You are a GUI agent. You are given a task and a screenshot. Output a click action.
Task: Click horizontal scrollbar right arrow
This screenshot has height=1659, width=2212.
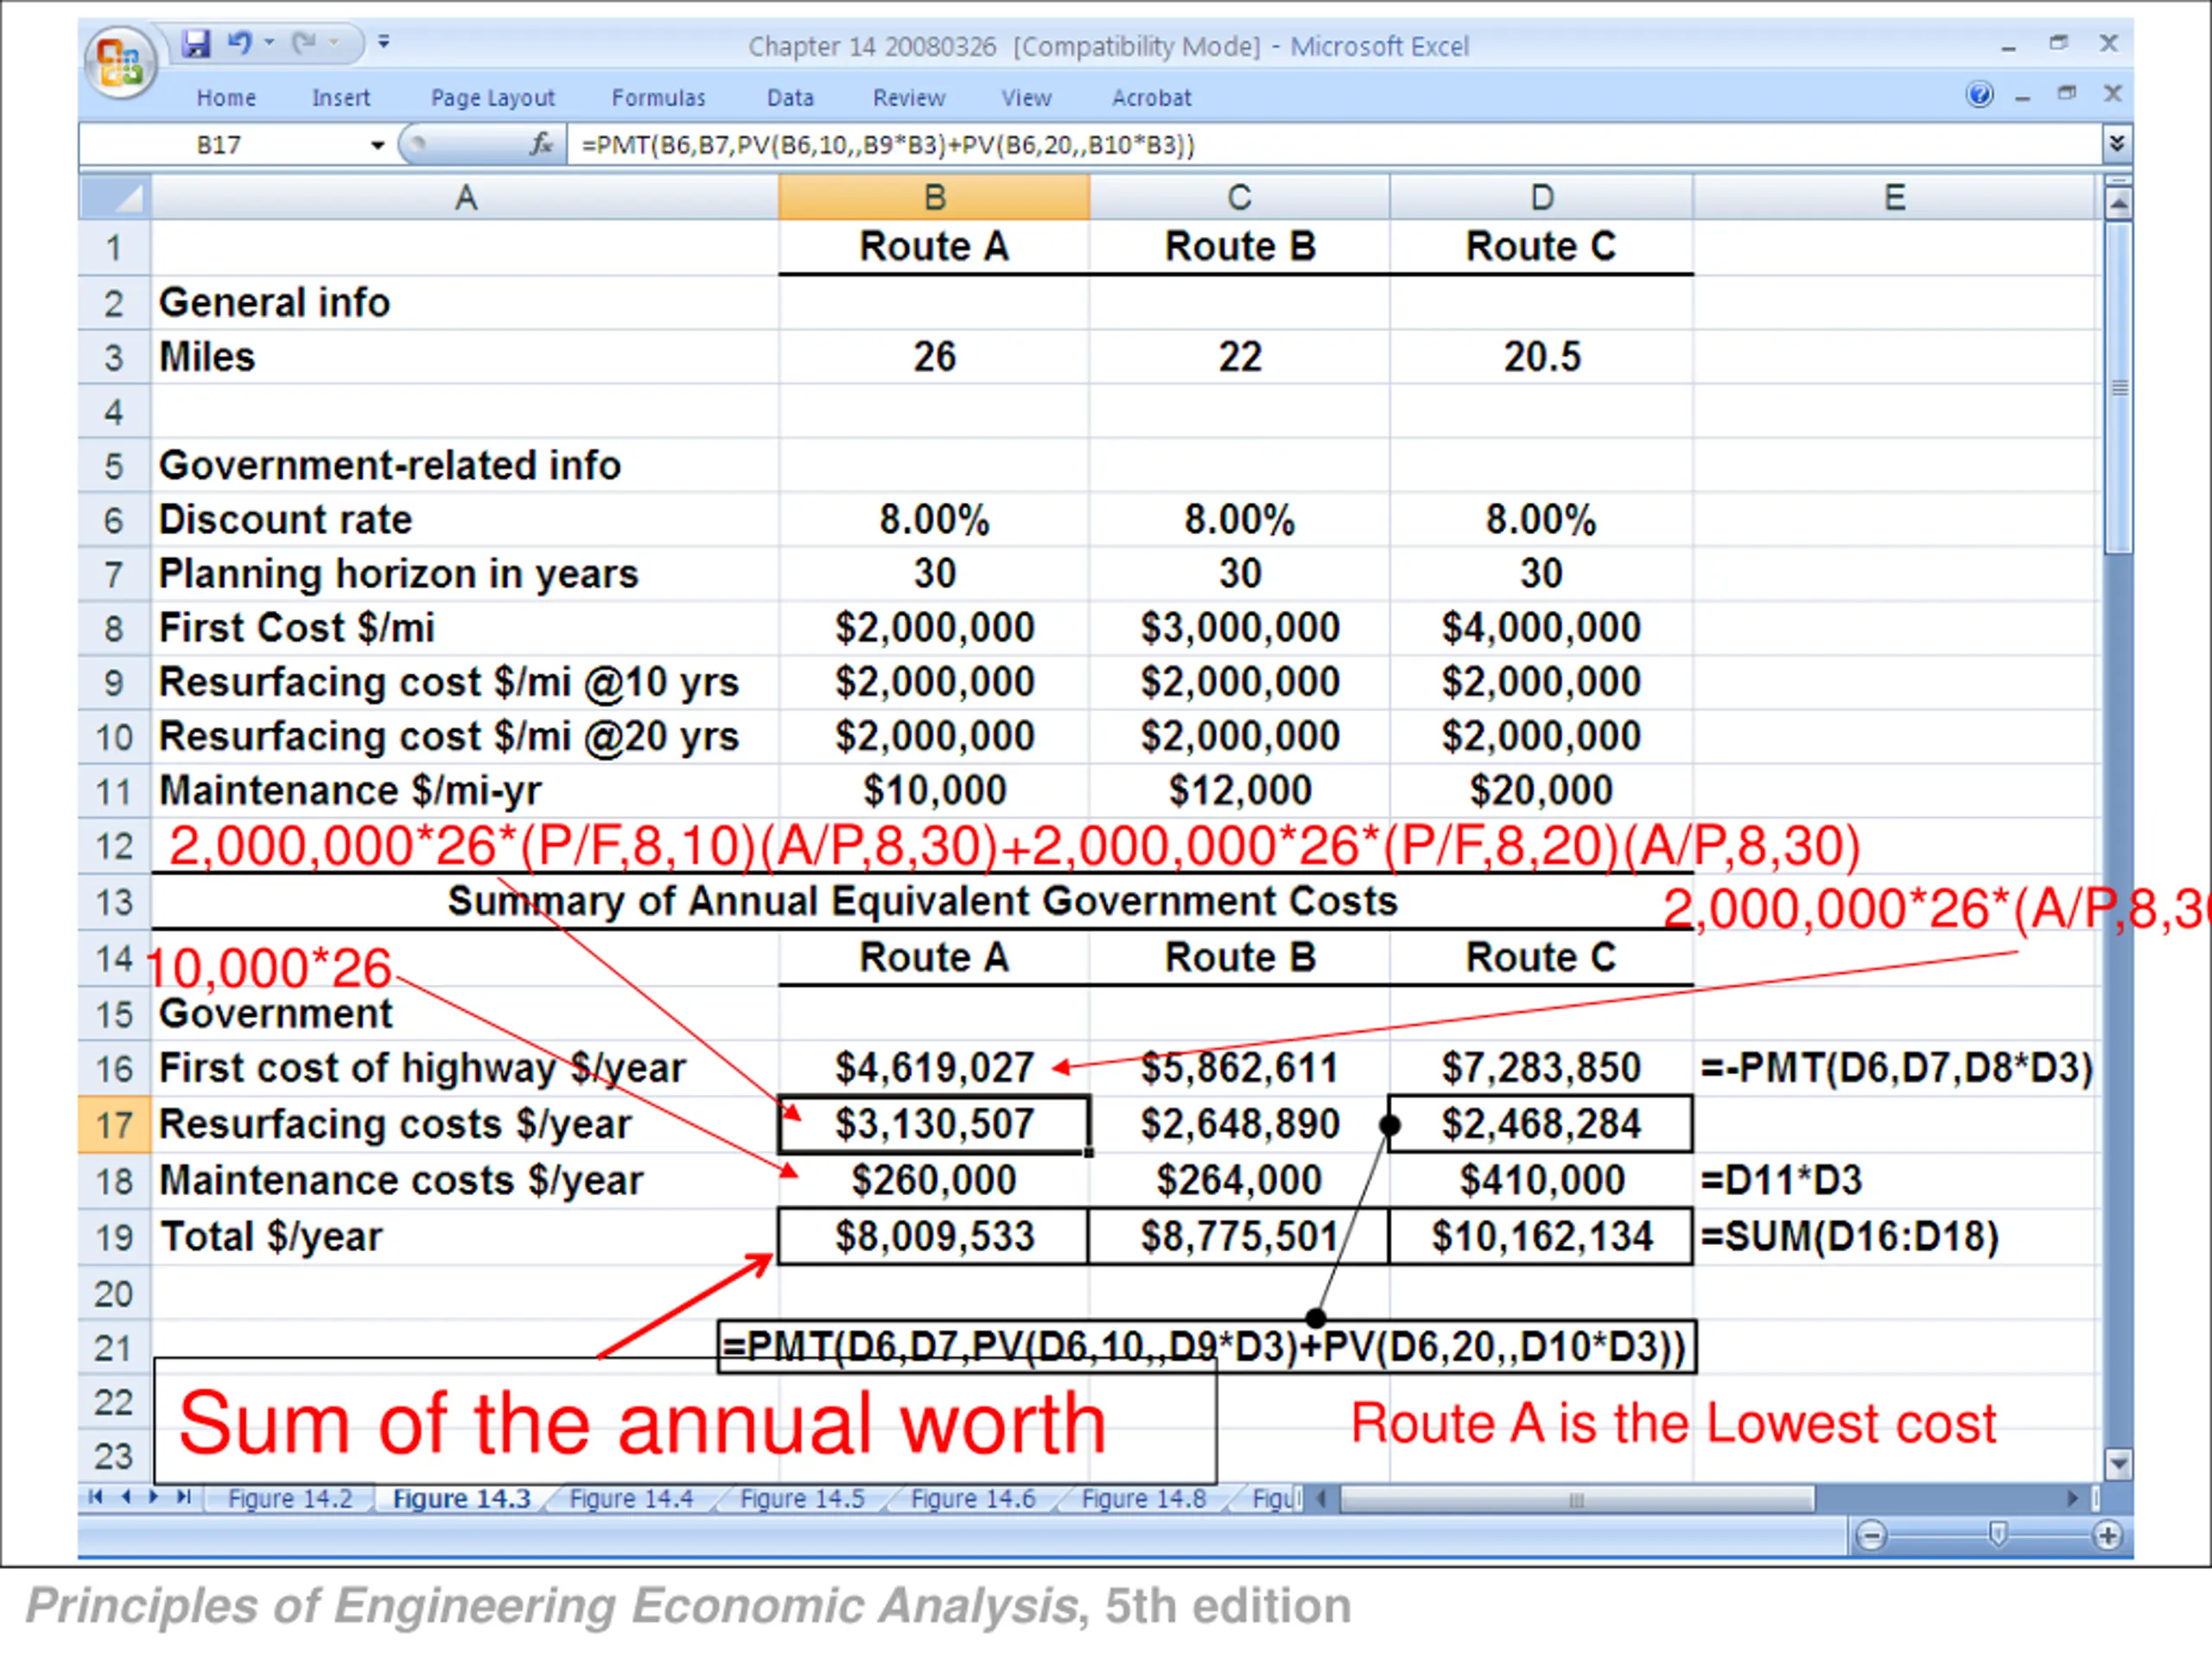2072,1498
